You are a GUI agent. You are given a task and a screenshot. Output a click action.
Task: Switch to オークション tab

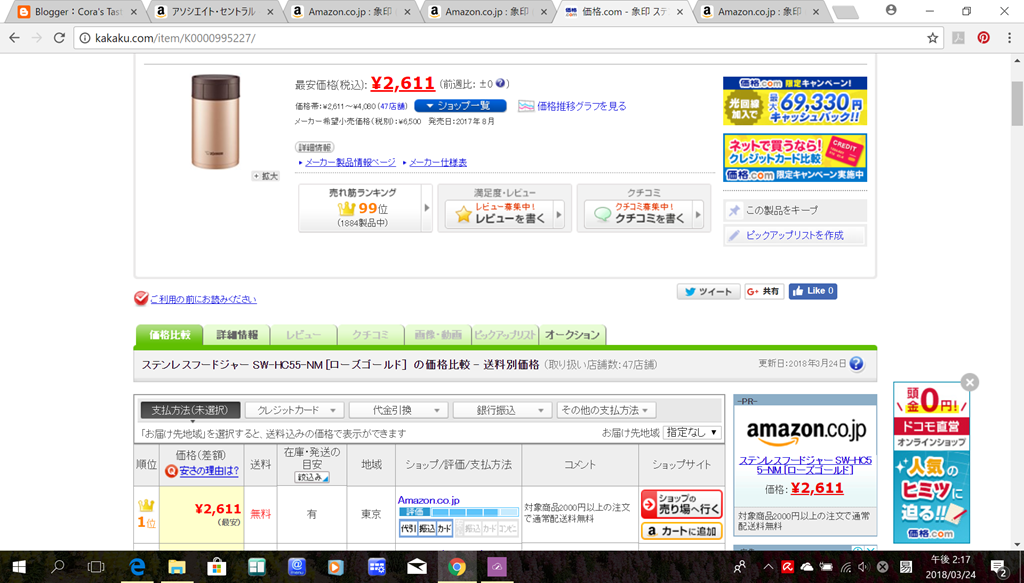572,334
